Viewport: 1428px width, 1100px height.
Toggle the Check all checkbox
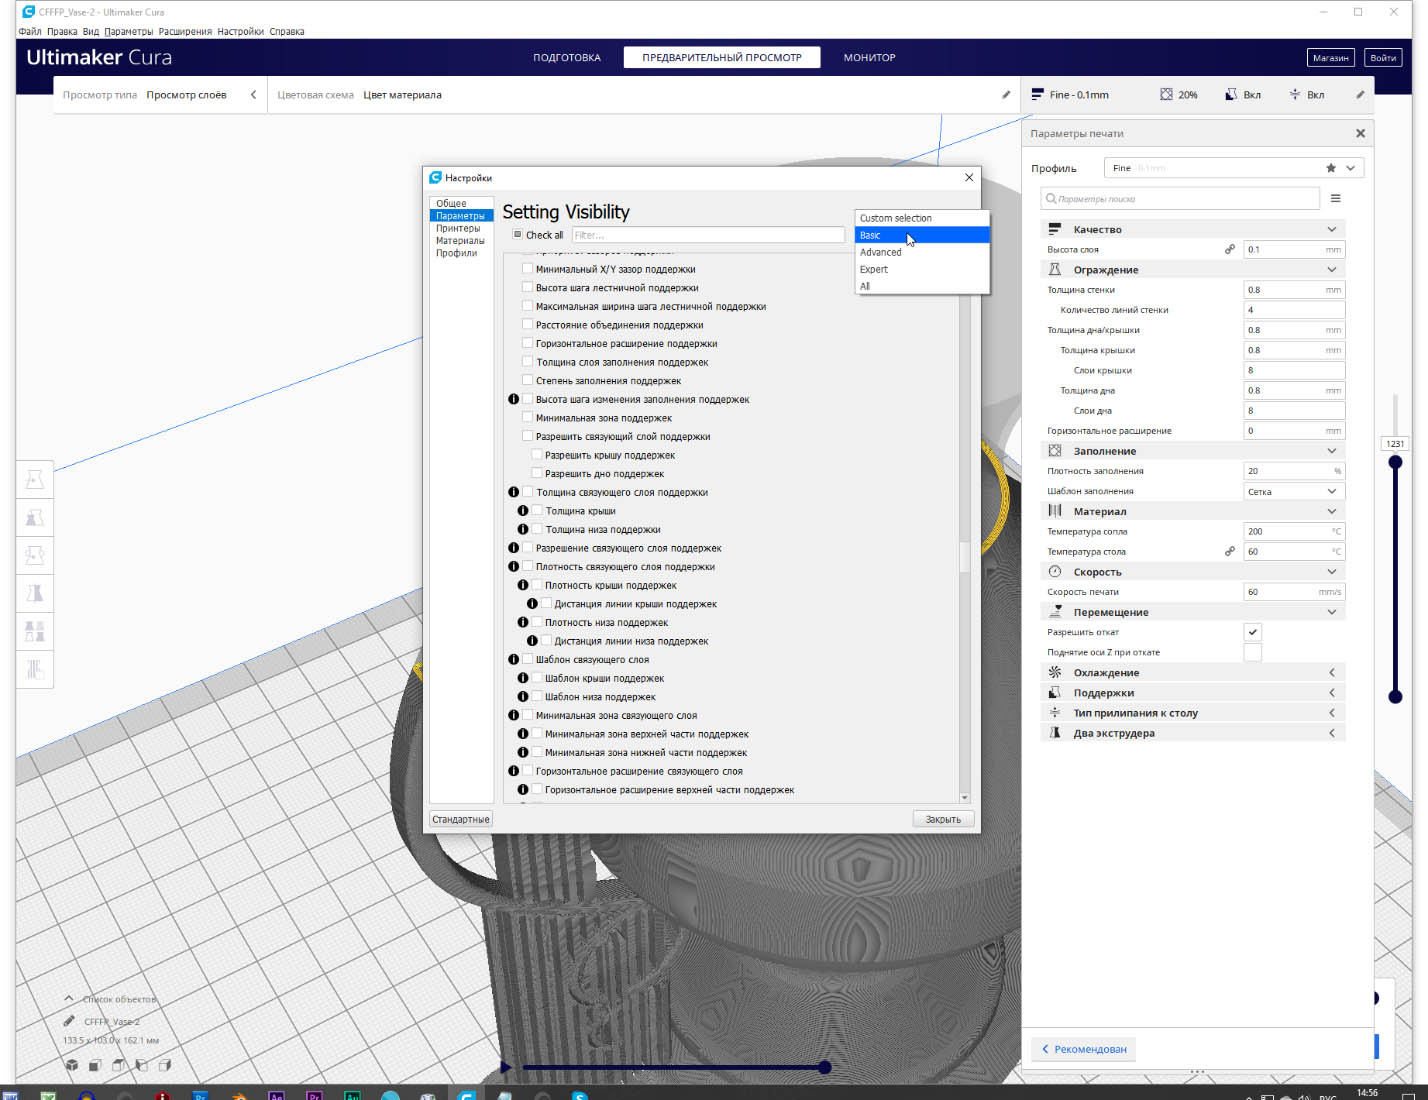coord(517,235)
